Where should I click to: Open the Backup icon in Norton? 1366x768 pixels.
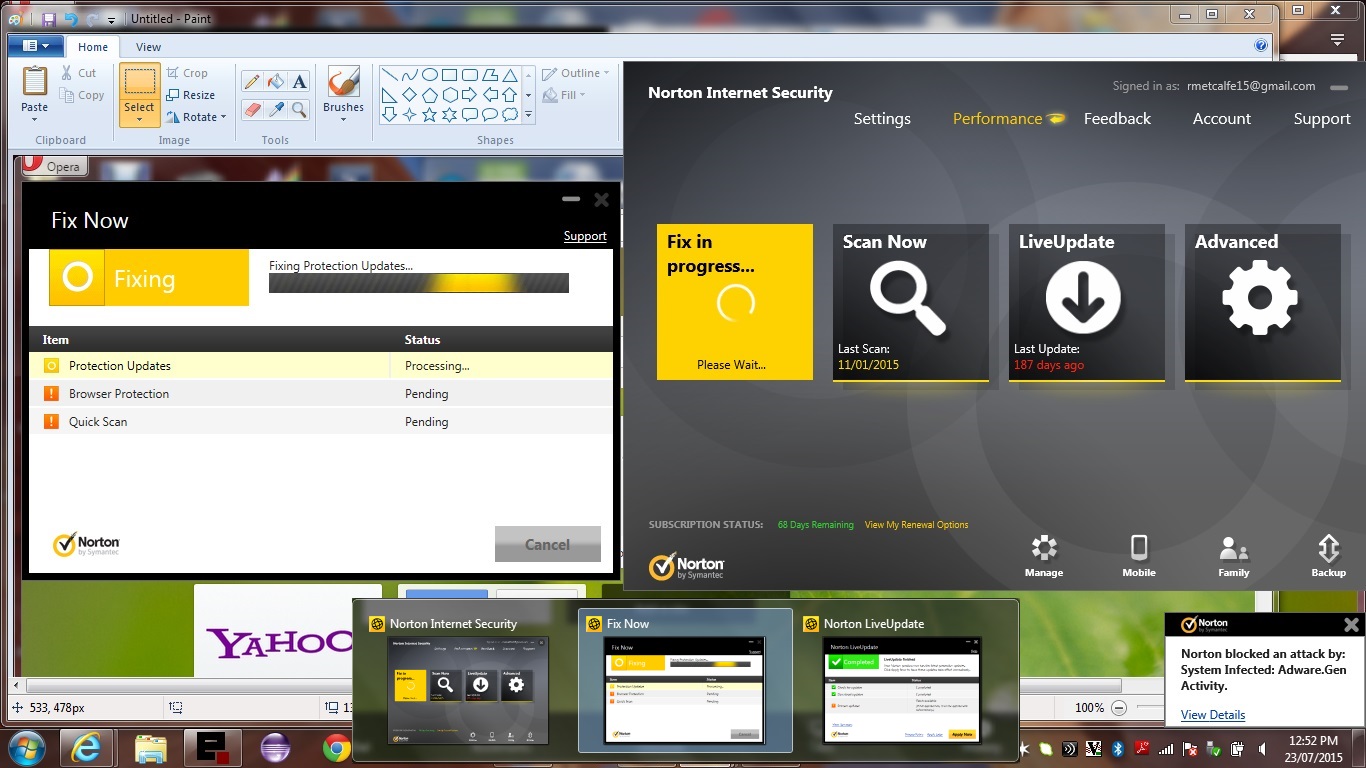click(1329, 556)
